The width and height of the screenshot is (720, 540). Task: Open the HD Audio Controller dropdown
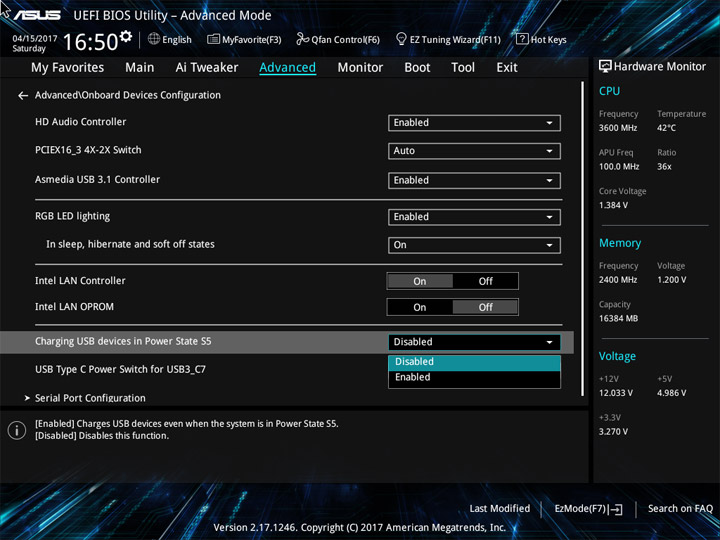(x=474, y=123)
